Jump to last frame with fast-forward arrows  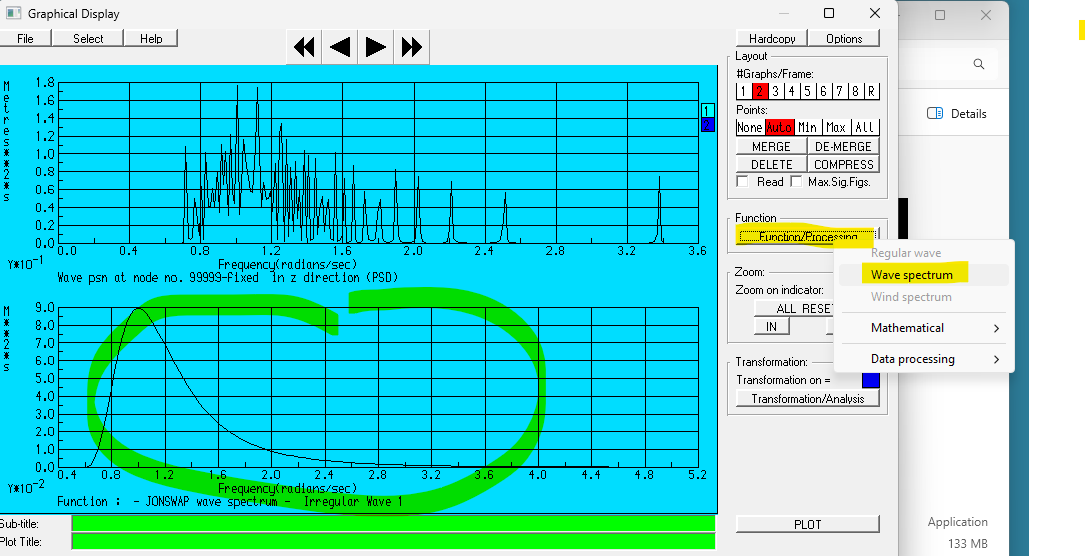(411, 47)
